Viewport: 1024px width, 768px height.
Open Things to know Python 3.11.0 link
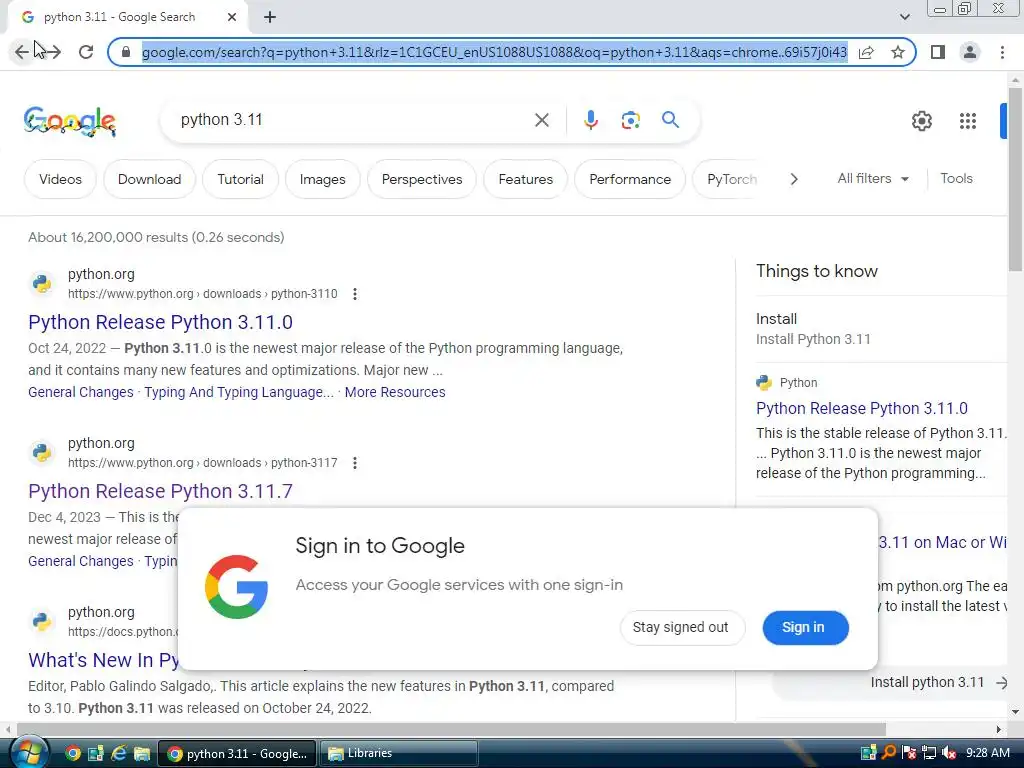(x=861, y=408)
